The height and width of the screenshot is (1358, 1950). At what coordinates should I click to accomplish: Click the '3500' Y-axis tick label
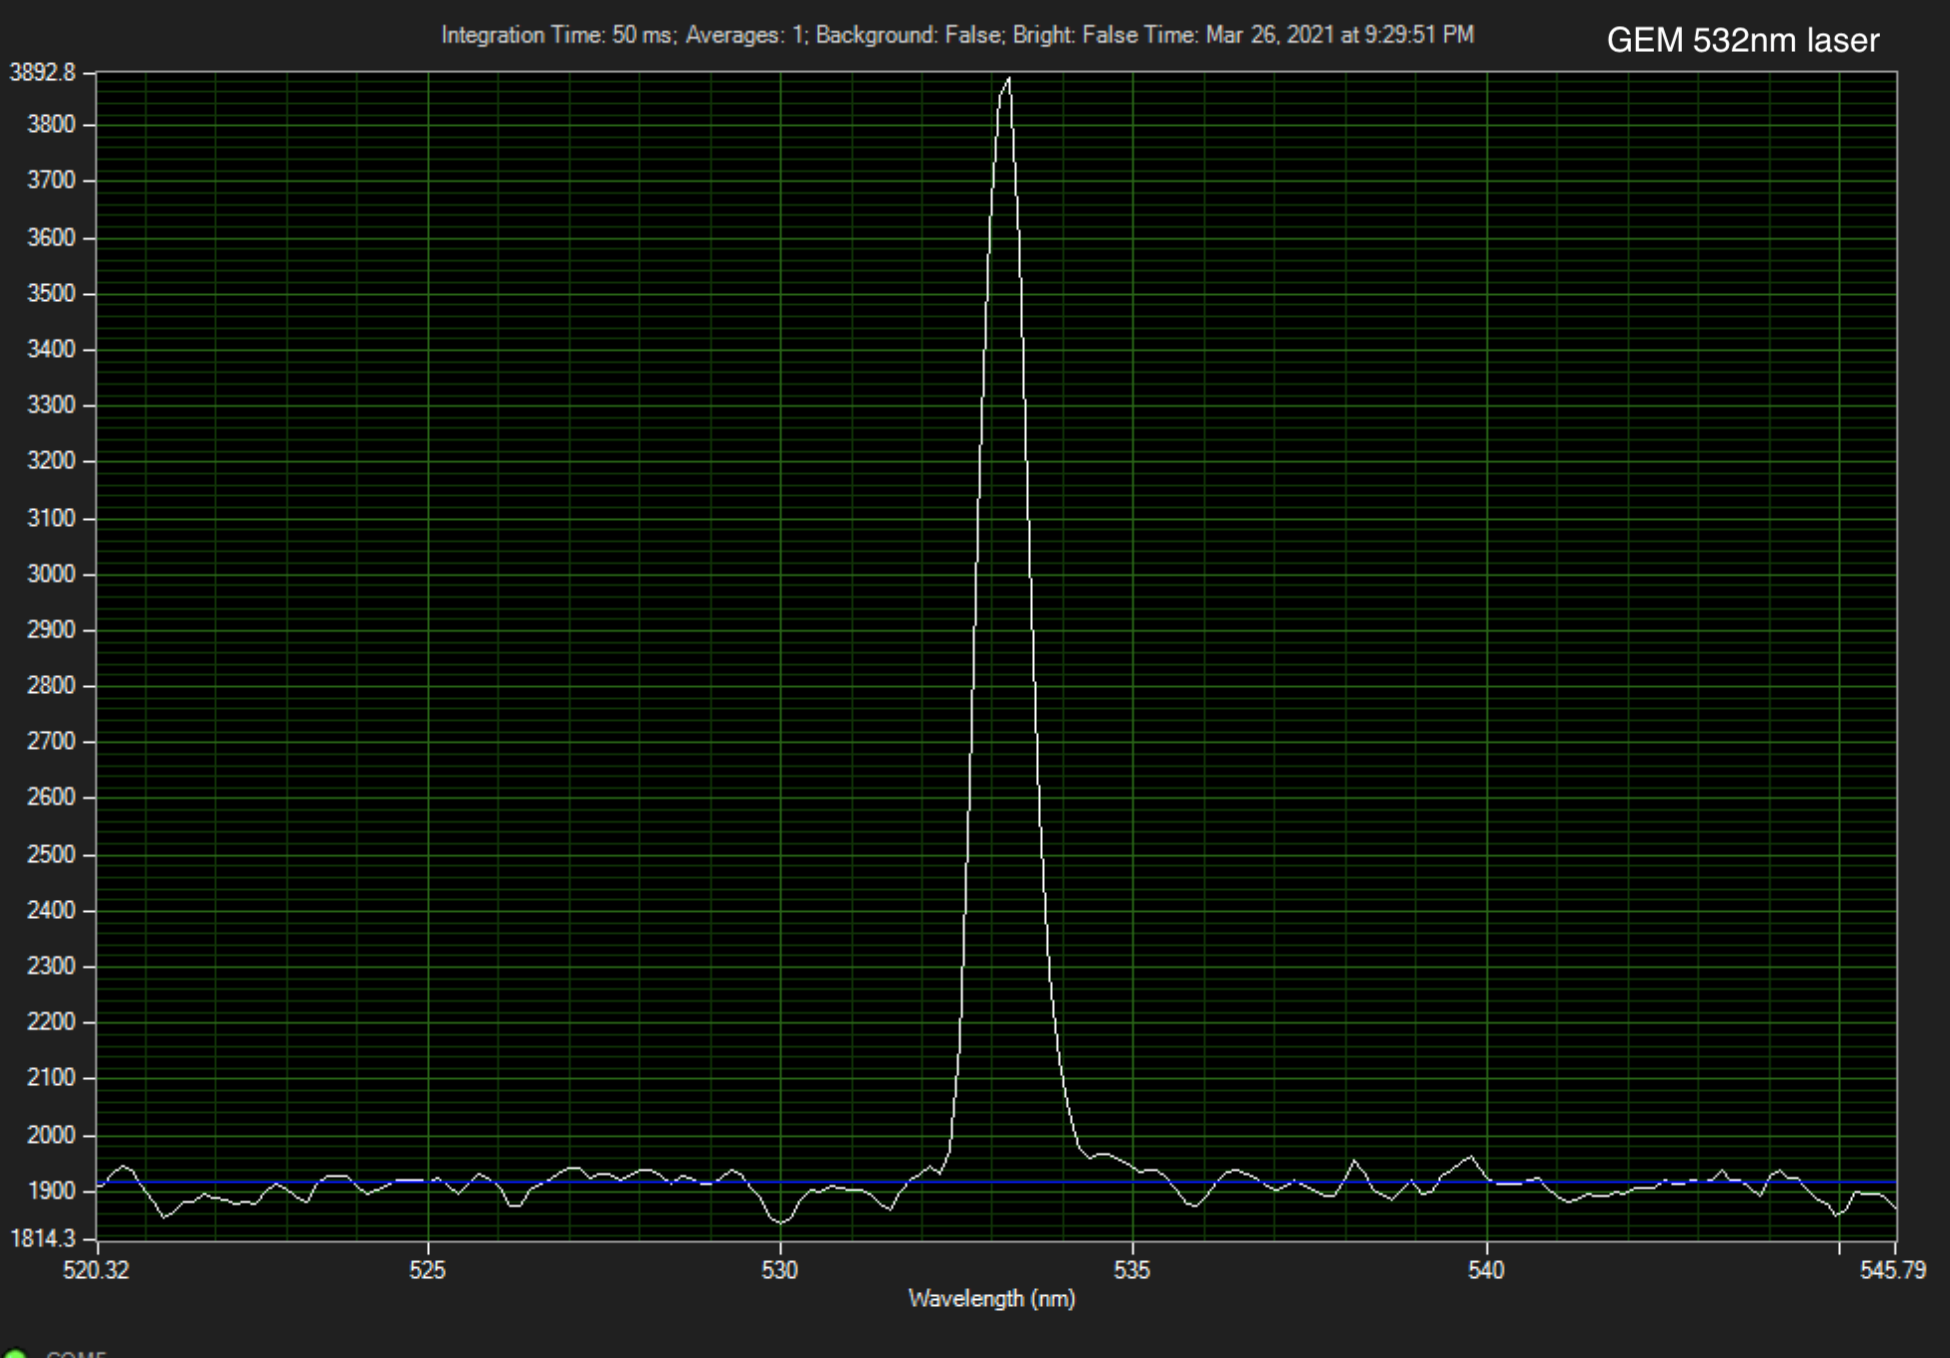tap(51, 293)
